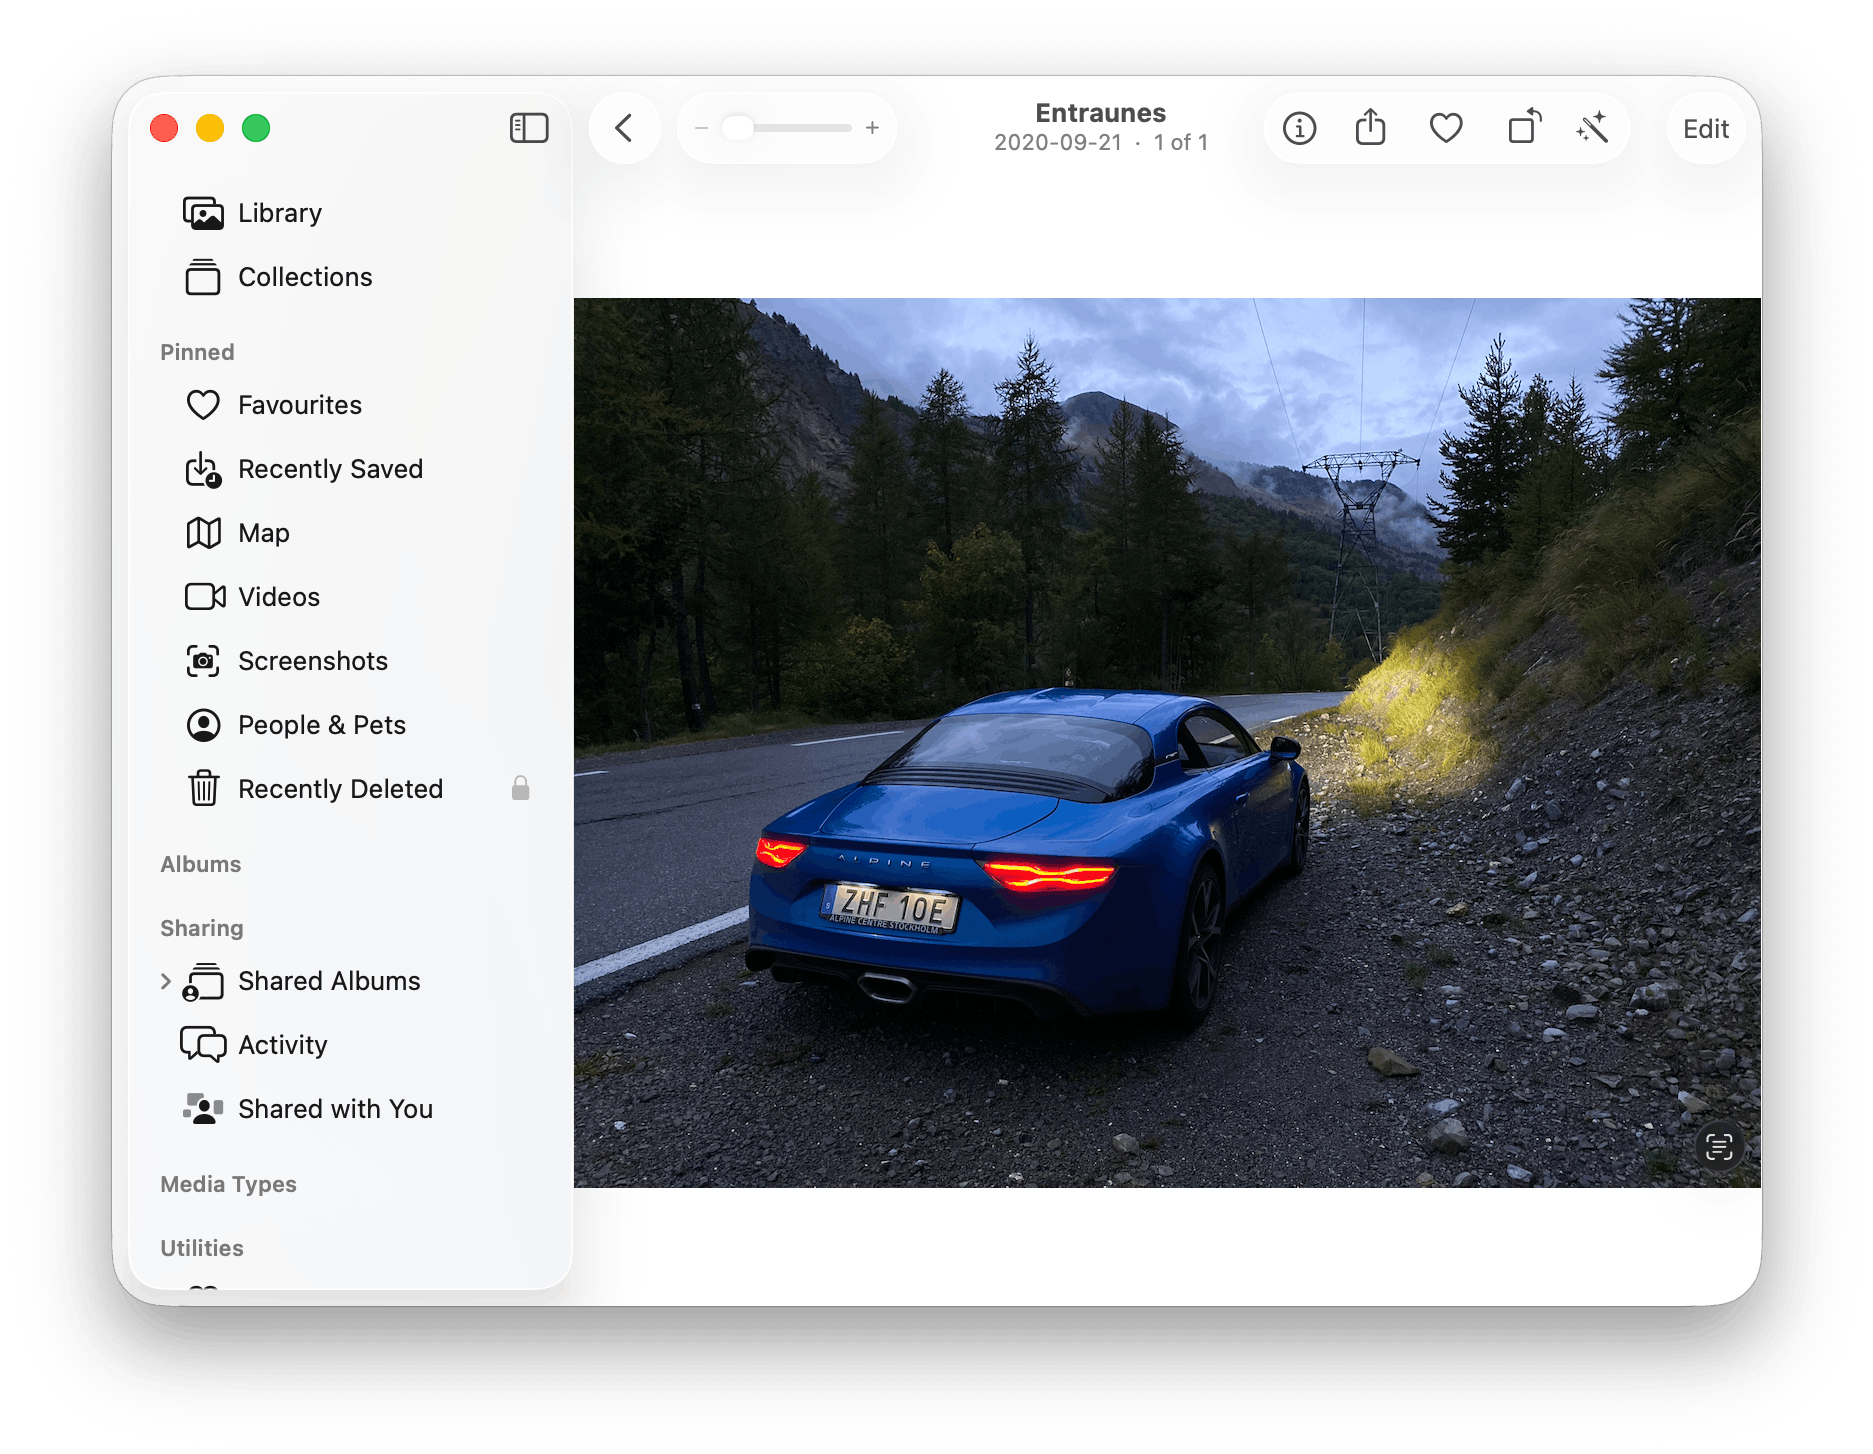Expand the Media Types section
The width and height of the screenshot is (1873, 1454).
(228, 1184)
